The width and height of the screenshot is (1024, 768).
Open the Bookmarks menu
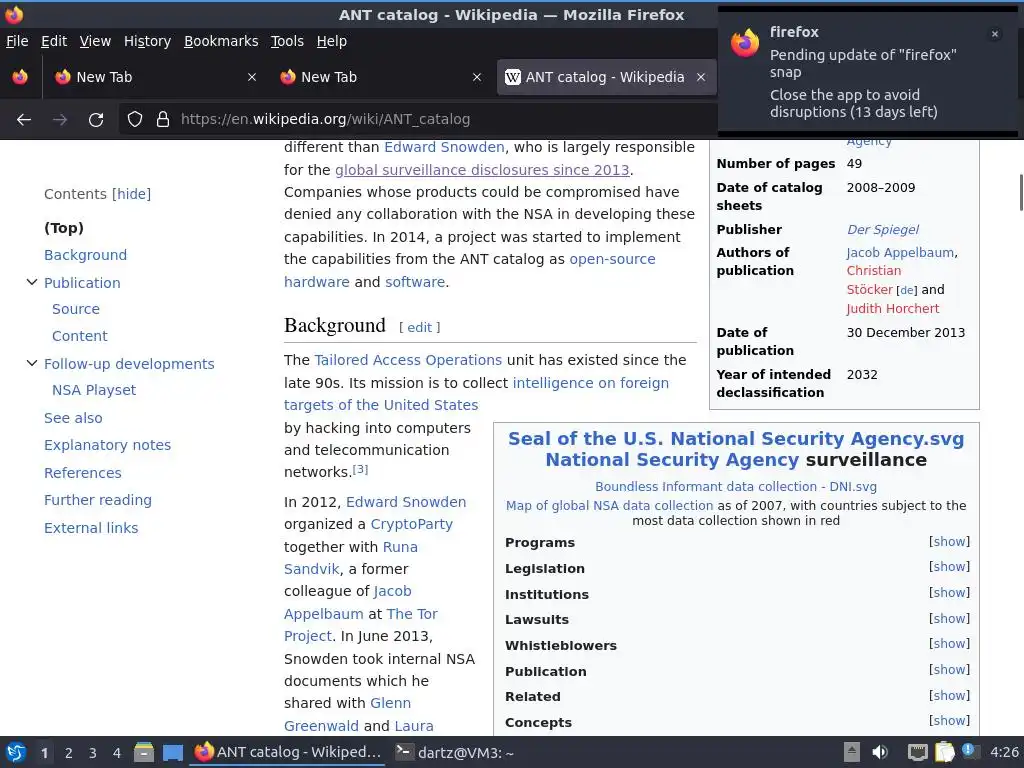click(x=221, y=41)
